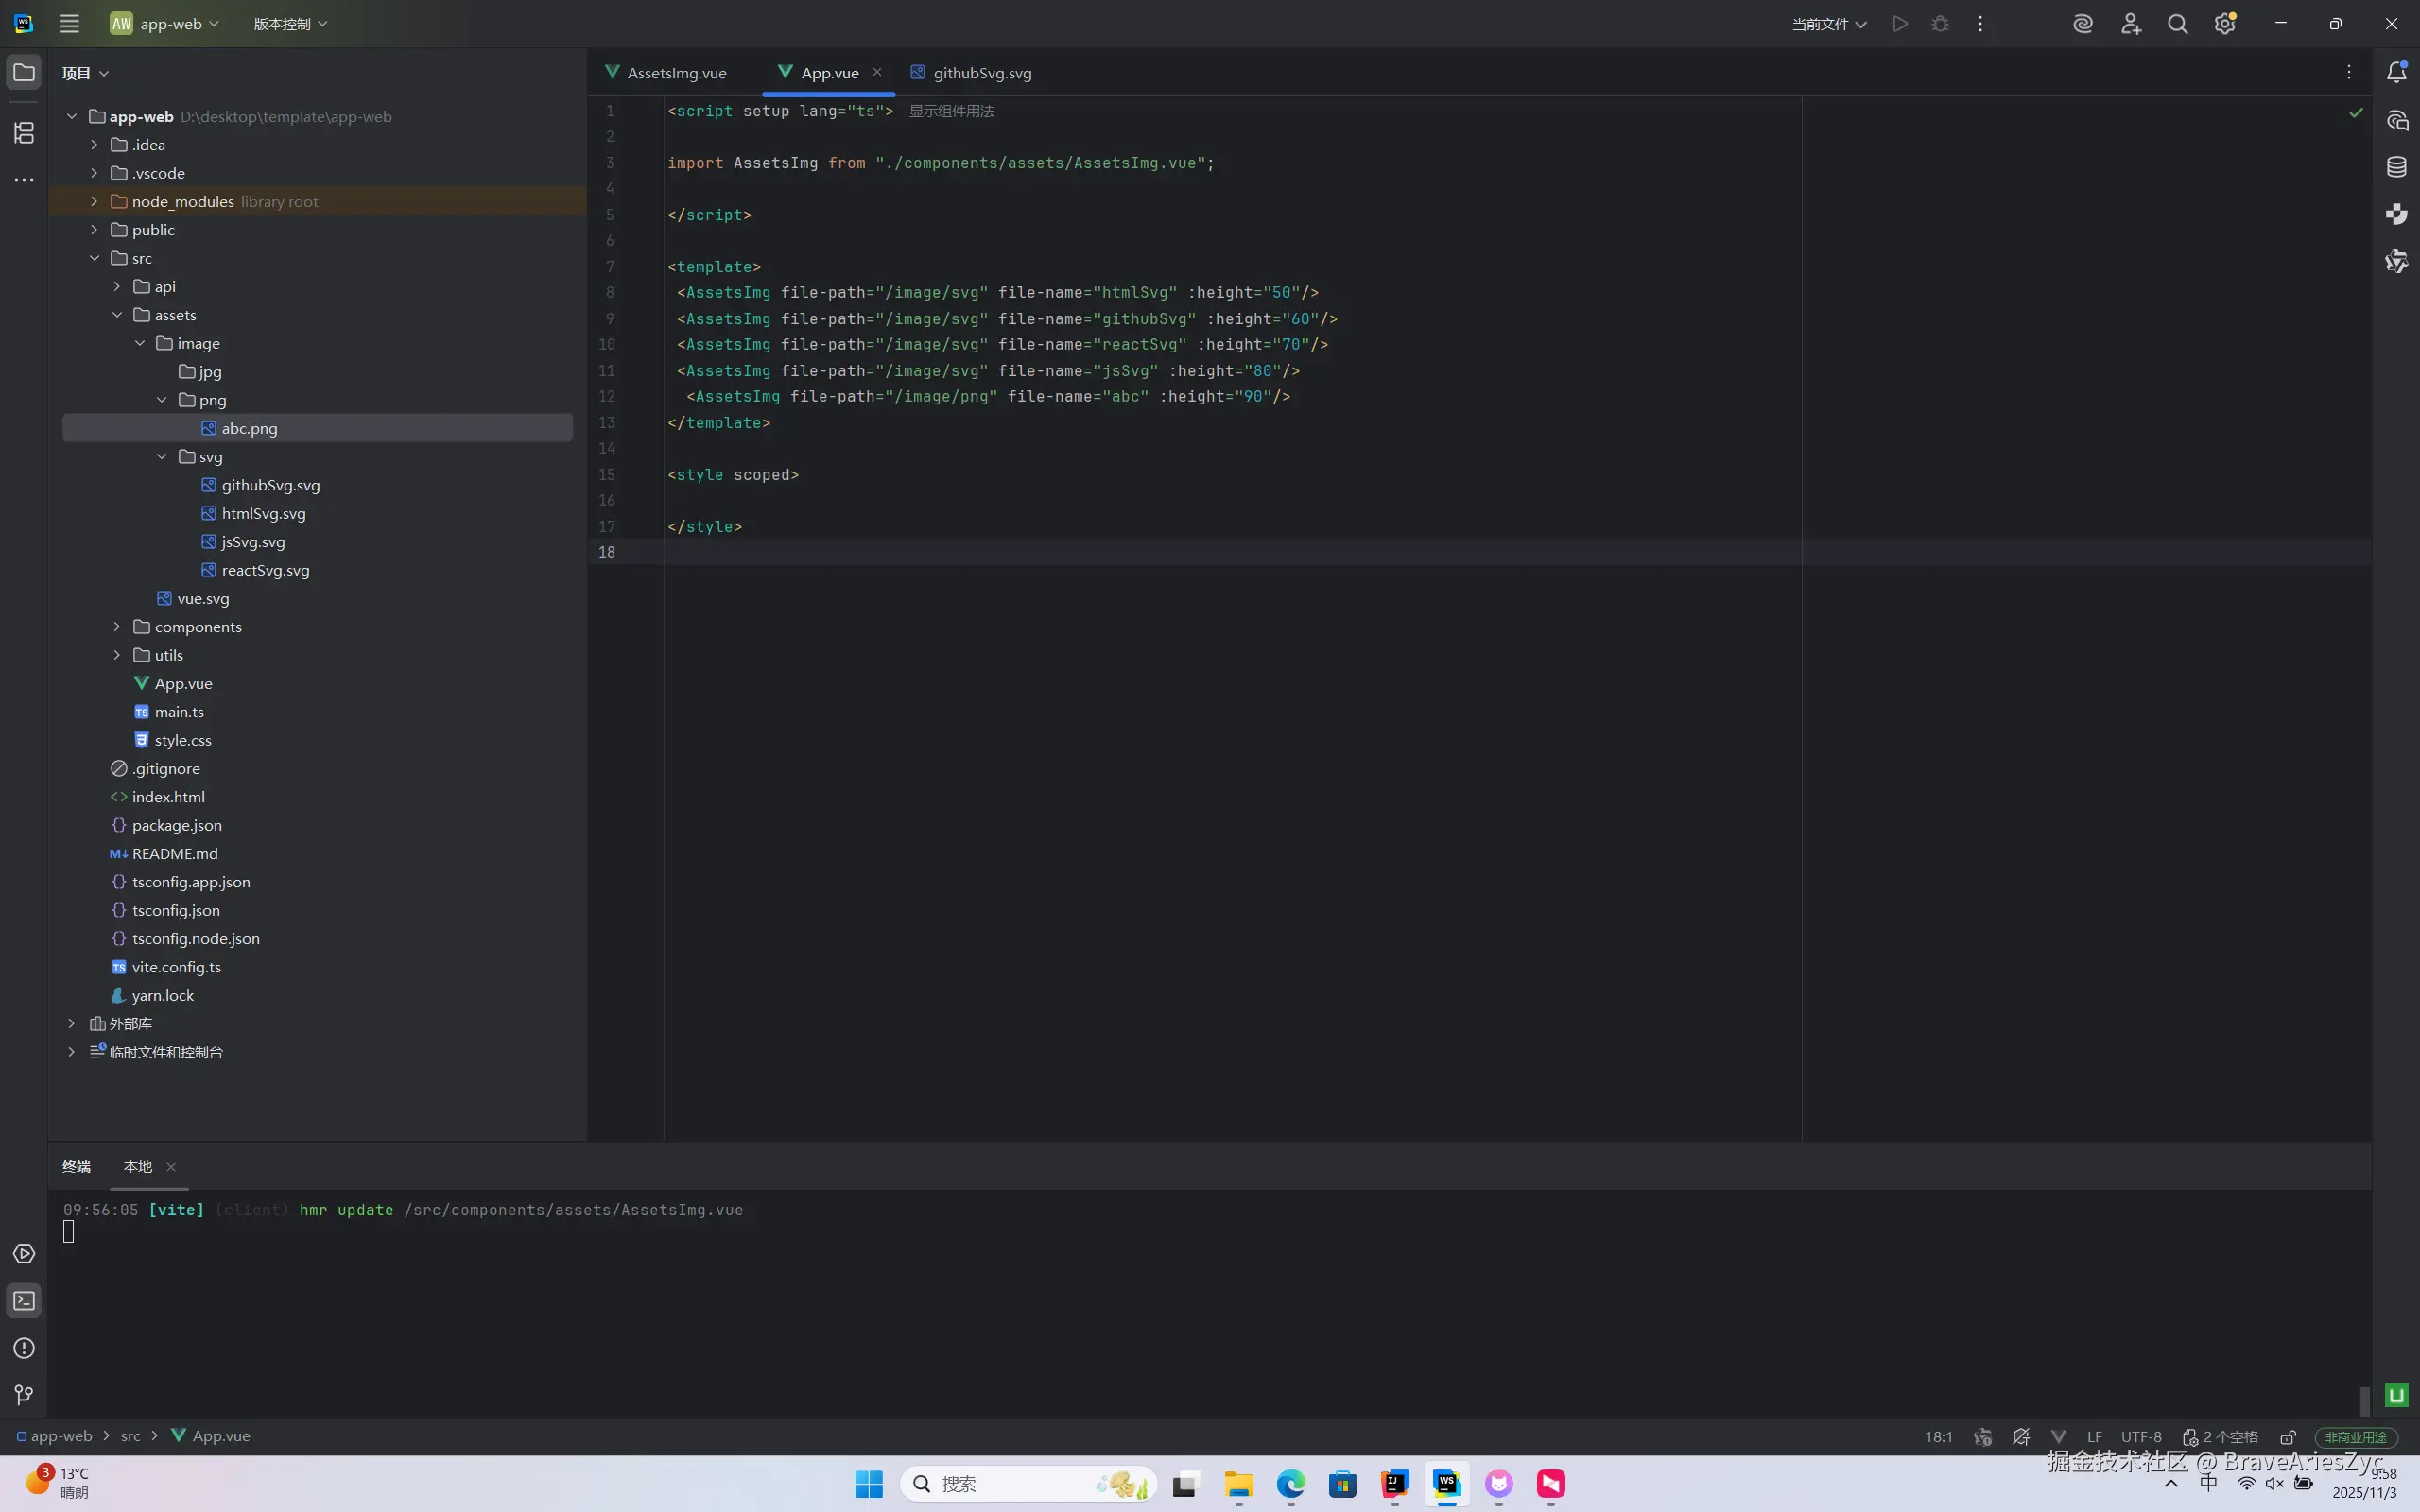This screenshot has height=1512, width=2420.
Task: Click the UTF-8 encoding in status bar
Action: pos(2141,1437)
